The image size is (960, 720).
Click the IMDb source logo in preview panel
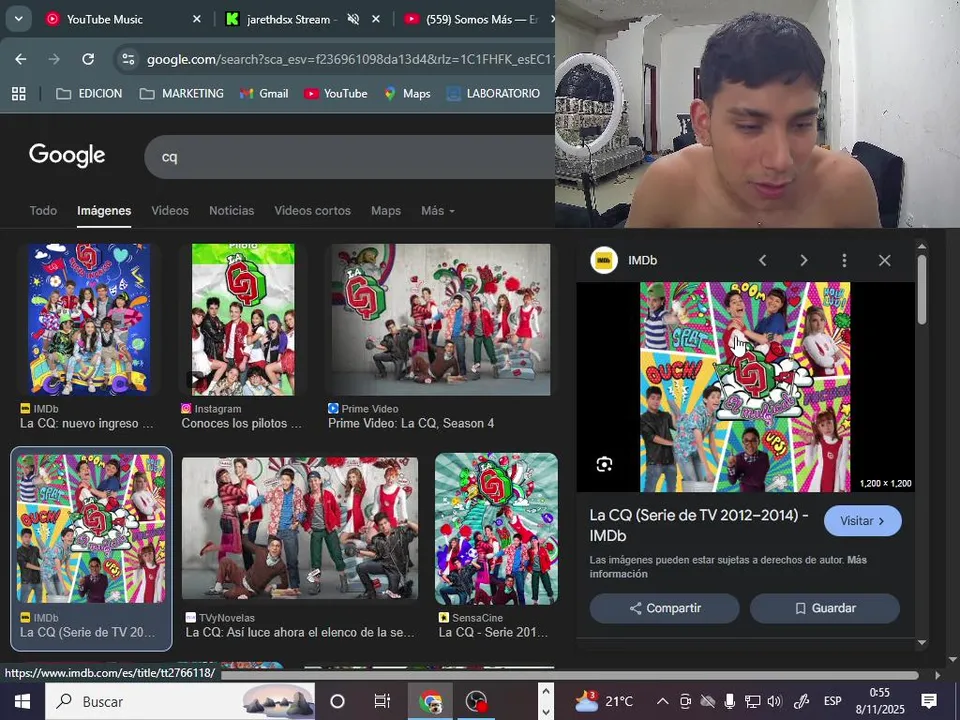coord(604,260)
